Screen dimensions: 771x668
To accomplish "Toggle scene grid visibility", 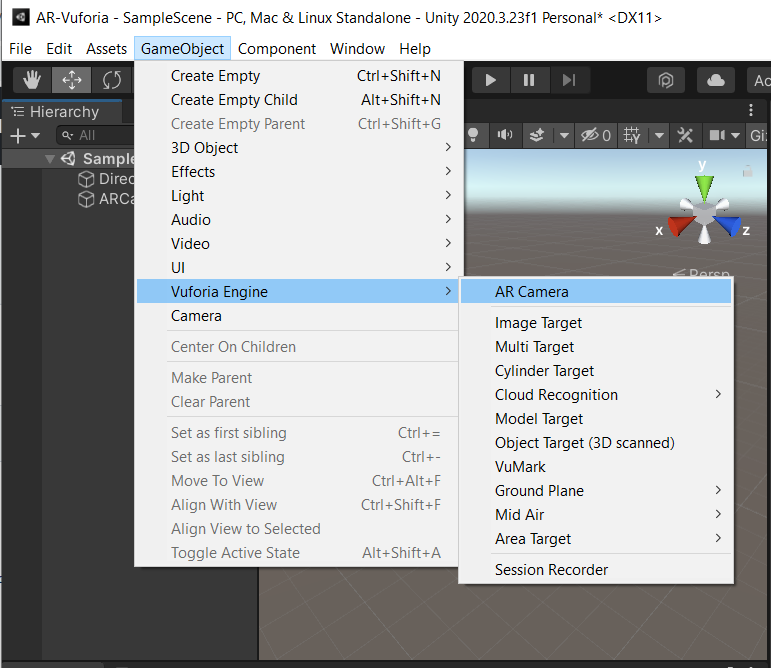I will [632, 135].
